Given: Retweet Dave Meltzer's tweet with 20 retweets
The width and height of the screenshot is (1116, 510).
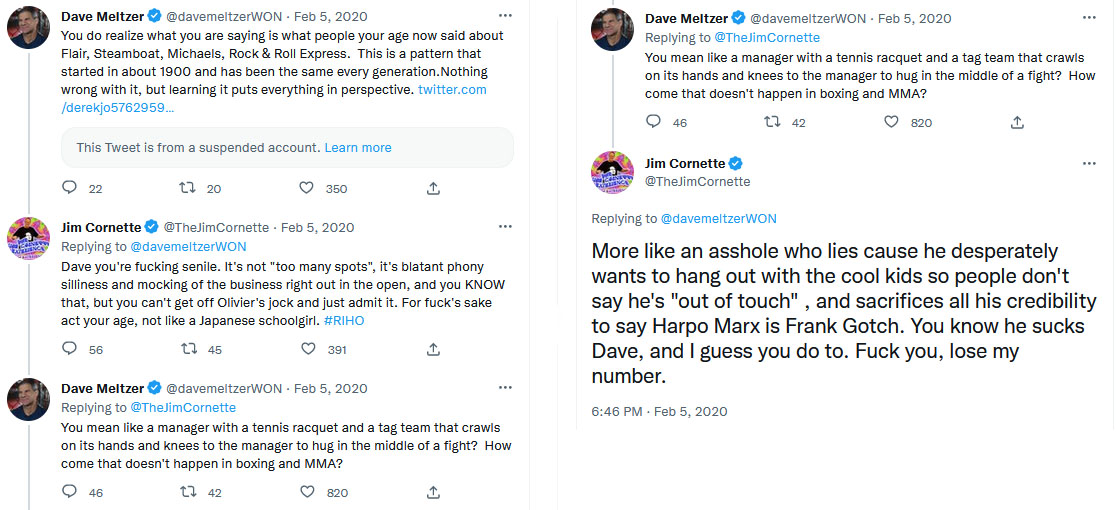Looking at the screenshot, I should pos(187,188).
